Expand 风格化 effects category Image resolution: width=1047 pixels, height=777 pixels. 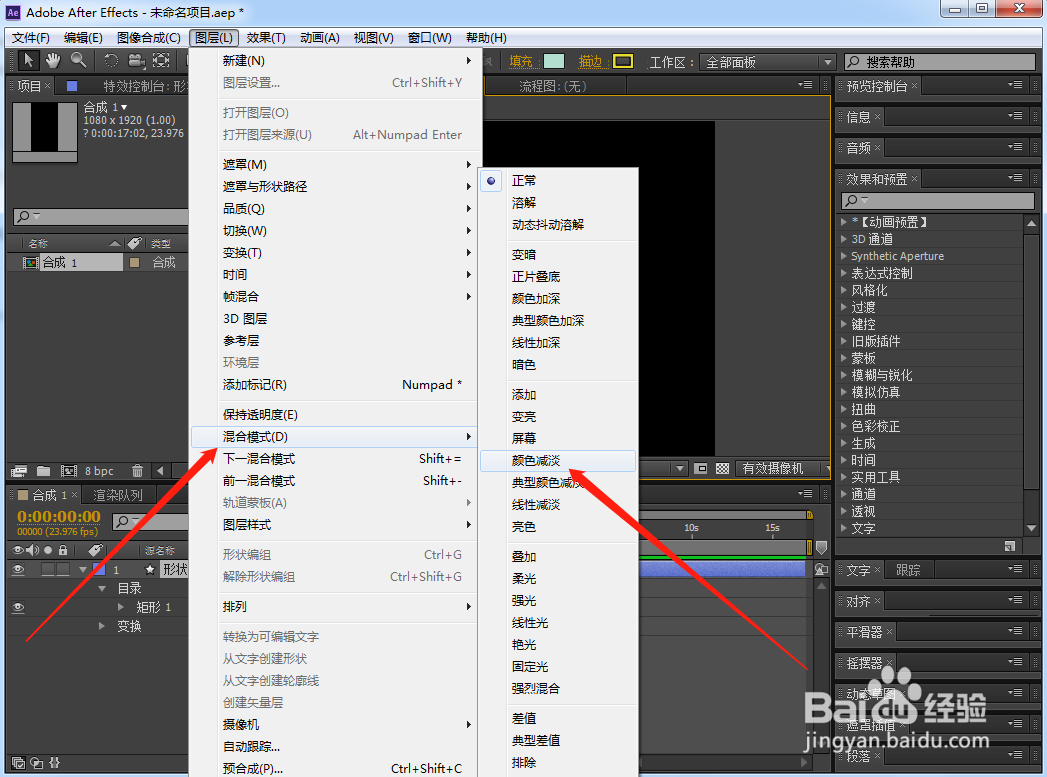pos(843,290)
